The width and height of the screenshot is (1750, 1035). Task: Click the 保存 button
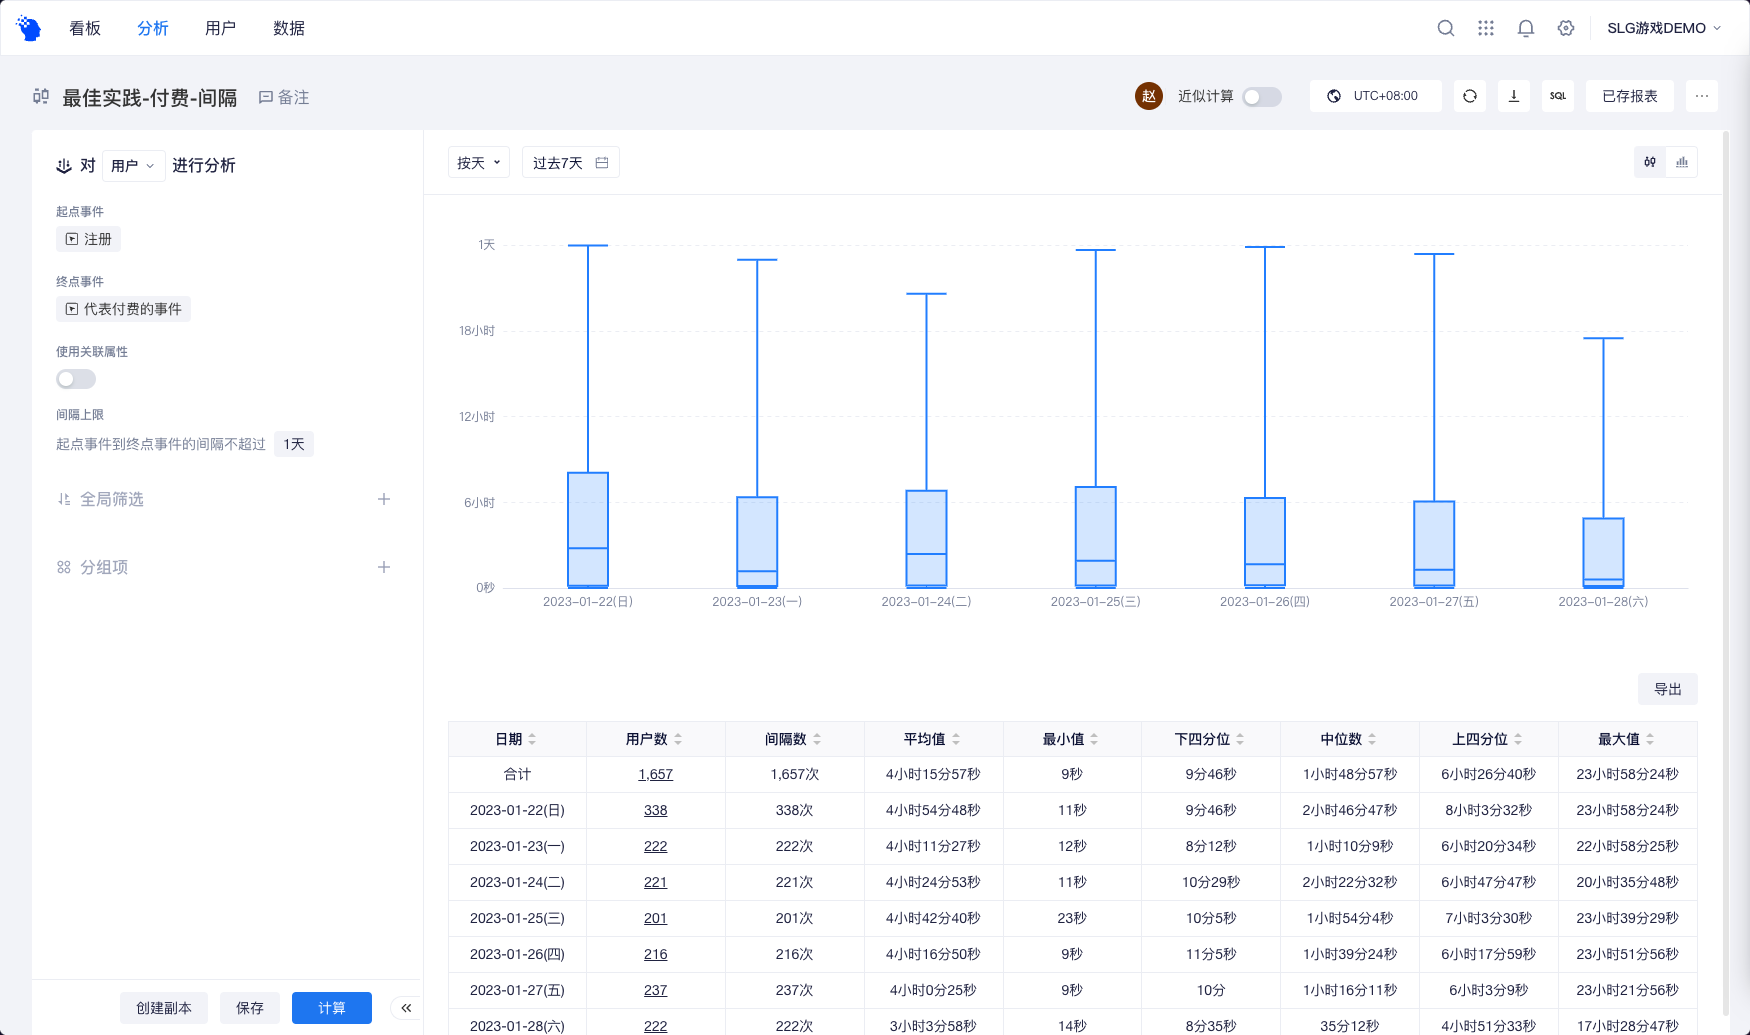[x=250, y=1008]
